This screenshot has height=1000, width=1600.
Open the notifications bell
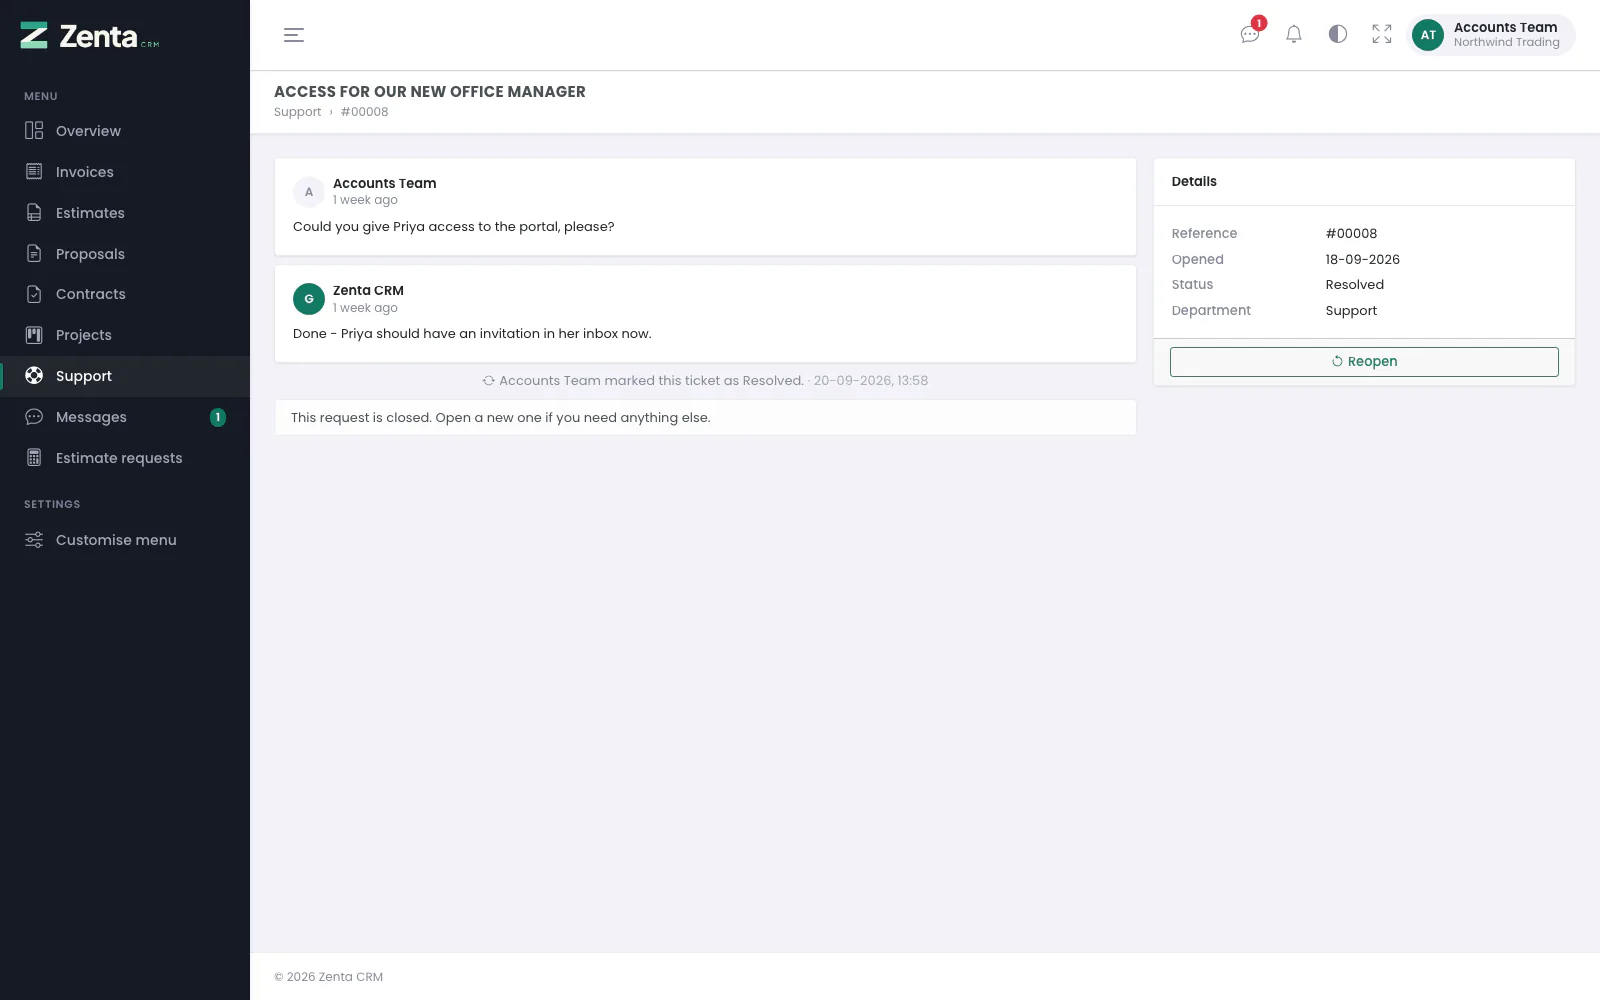coord(1294,35)
